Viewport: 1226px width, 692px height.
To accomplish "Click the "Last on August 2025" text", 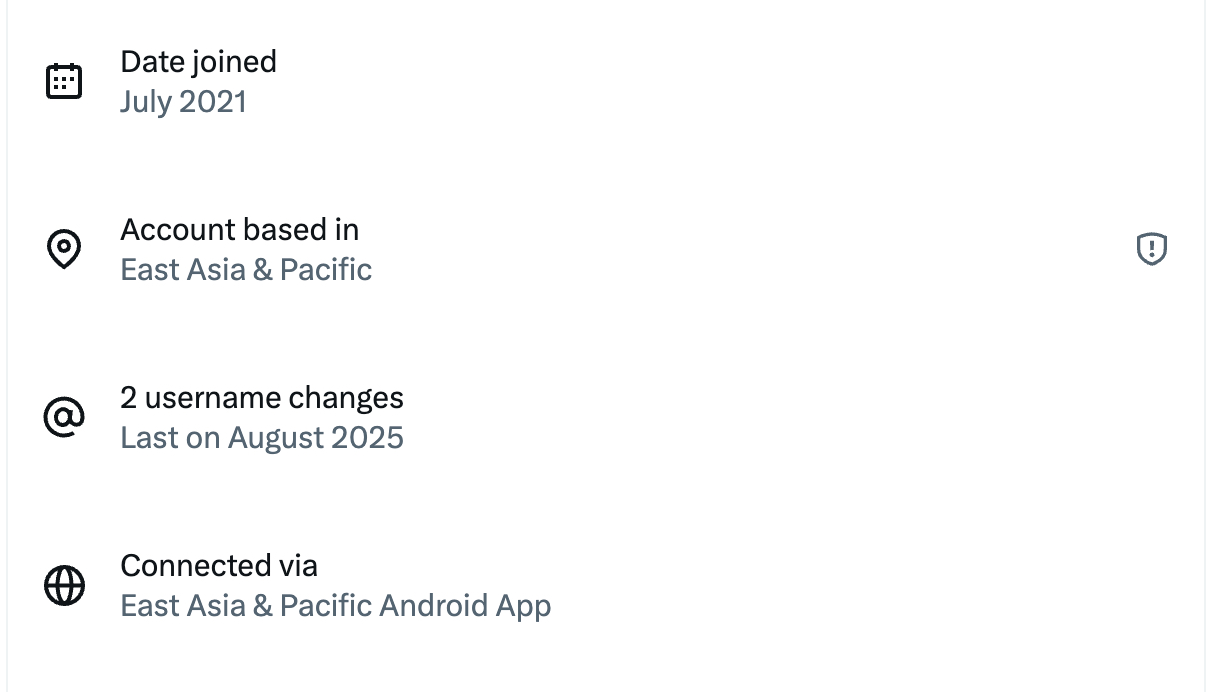I will (262, 438).
